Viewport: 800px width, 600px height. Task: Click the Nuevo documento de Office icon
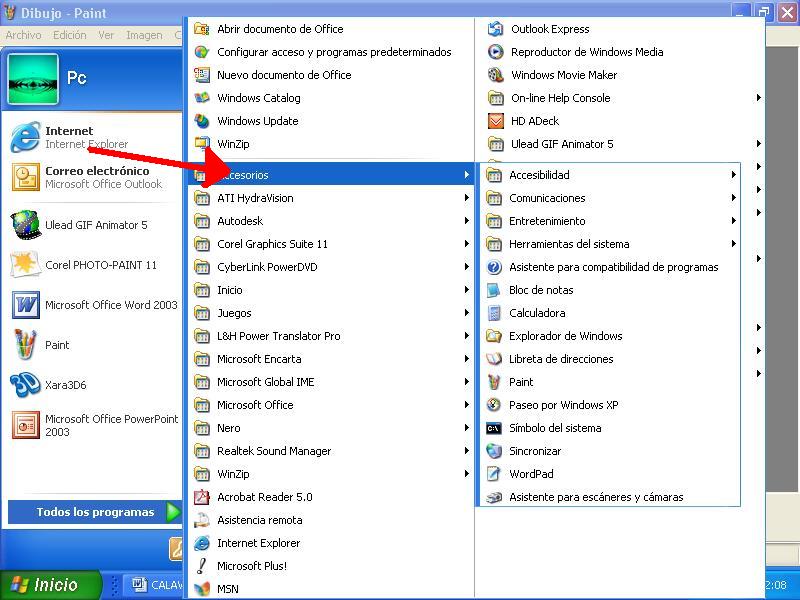pyautogui.click(x=202, y=75)
